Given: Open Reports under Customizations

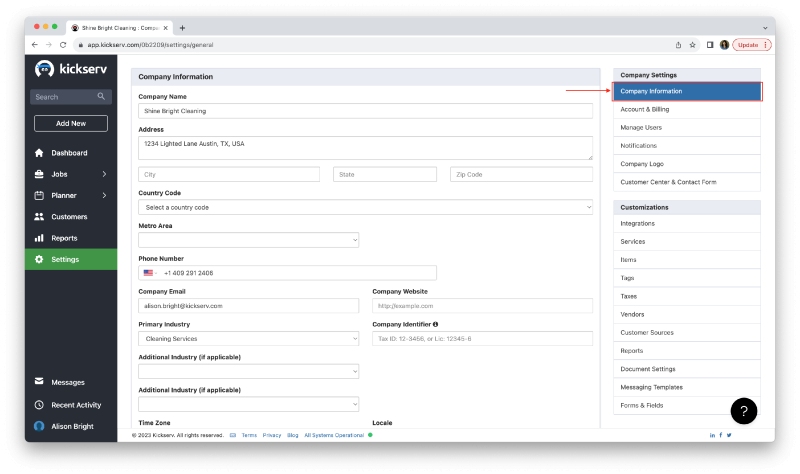Looking at the screenshot, I should tap(687, 351).
